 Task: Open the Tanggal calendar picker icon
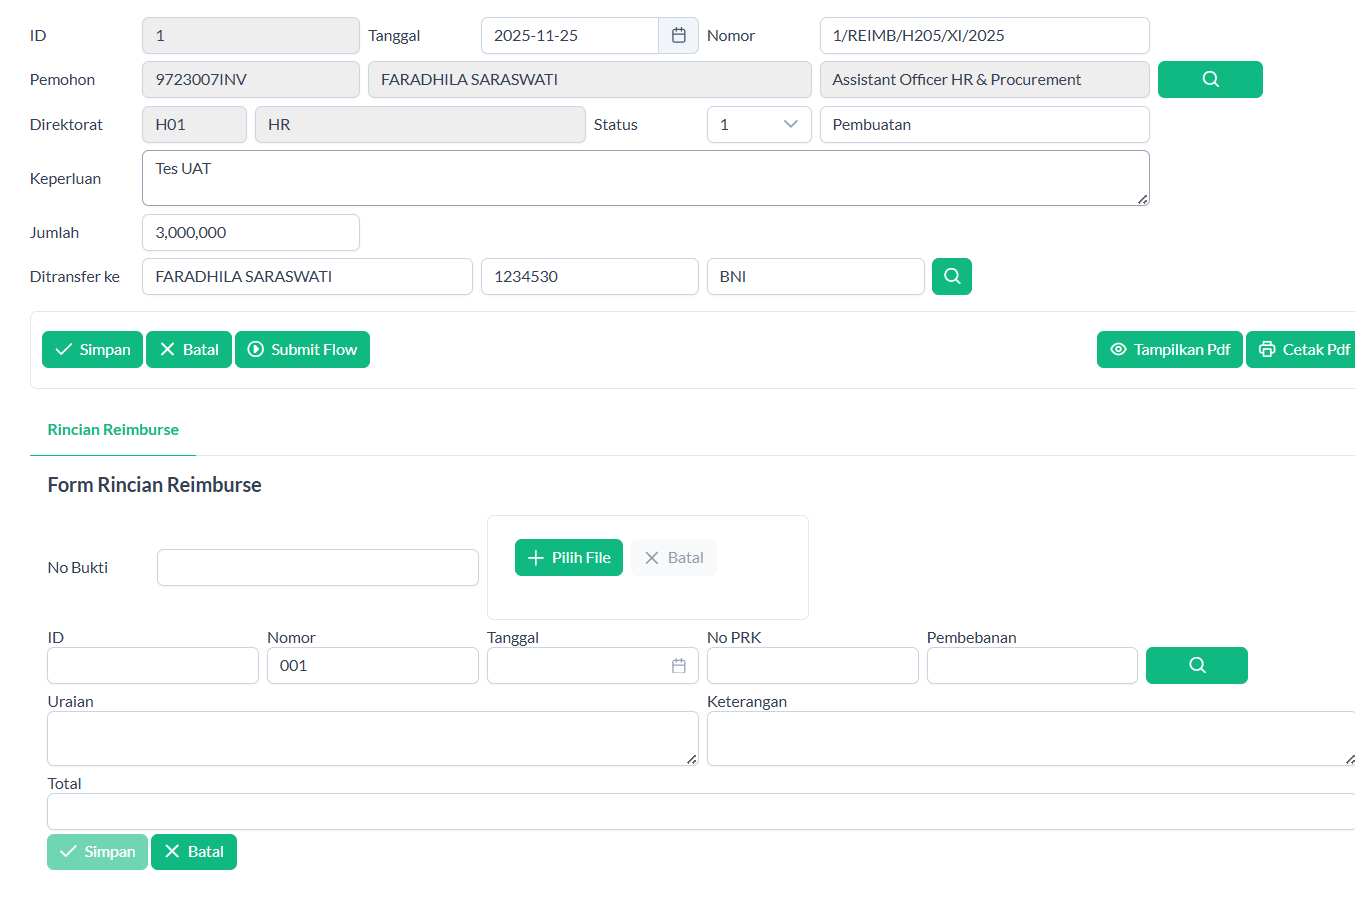(x=678, y=36)
